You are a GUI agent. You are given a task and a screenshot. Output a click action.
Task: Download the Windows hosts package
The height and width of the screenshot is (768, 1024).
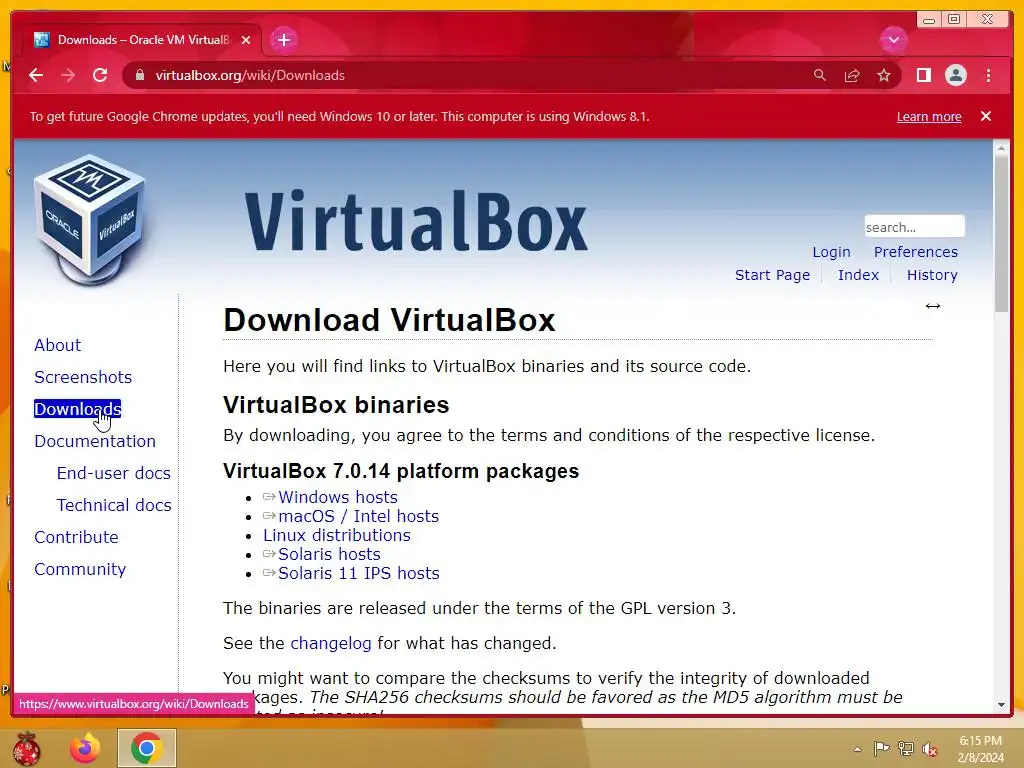338,497
